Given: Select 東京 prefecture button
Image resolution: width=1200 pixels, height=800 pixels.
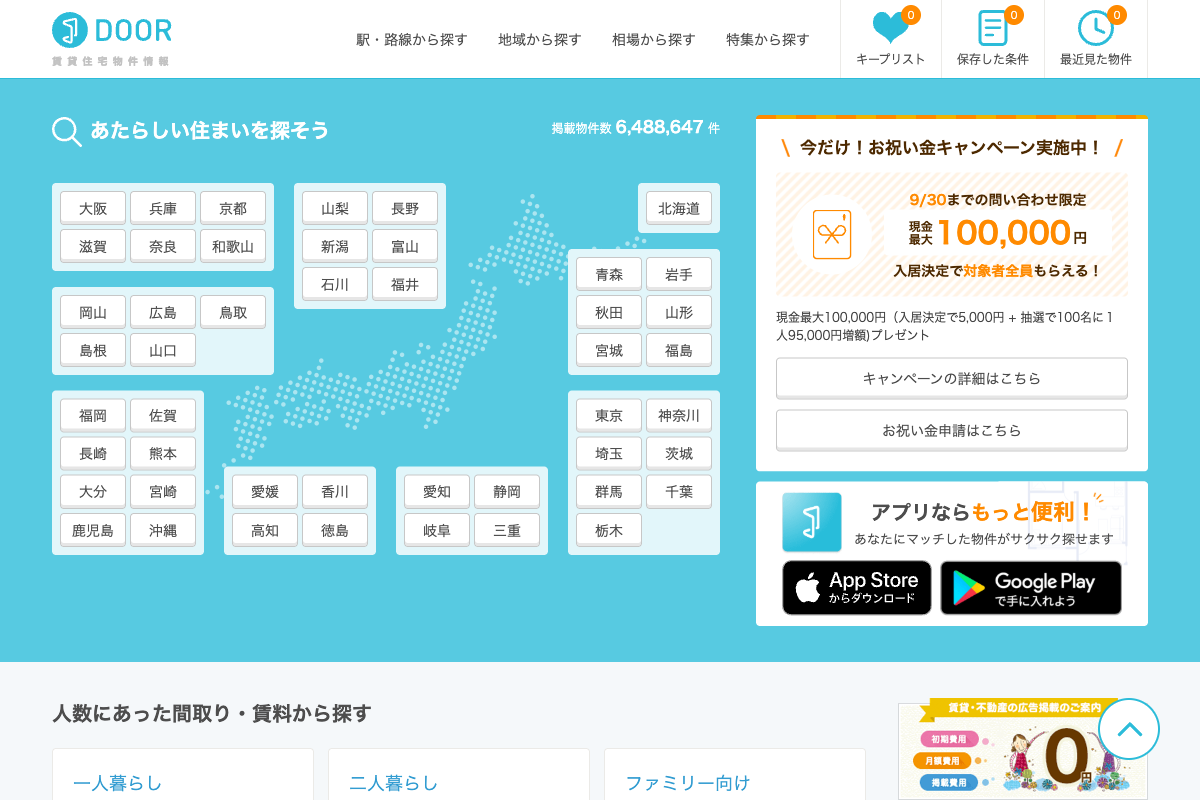Looking at the screenshot, I should point(609,416).
